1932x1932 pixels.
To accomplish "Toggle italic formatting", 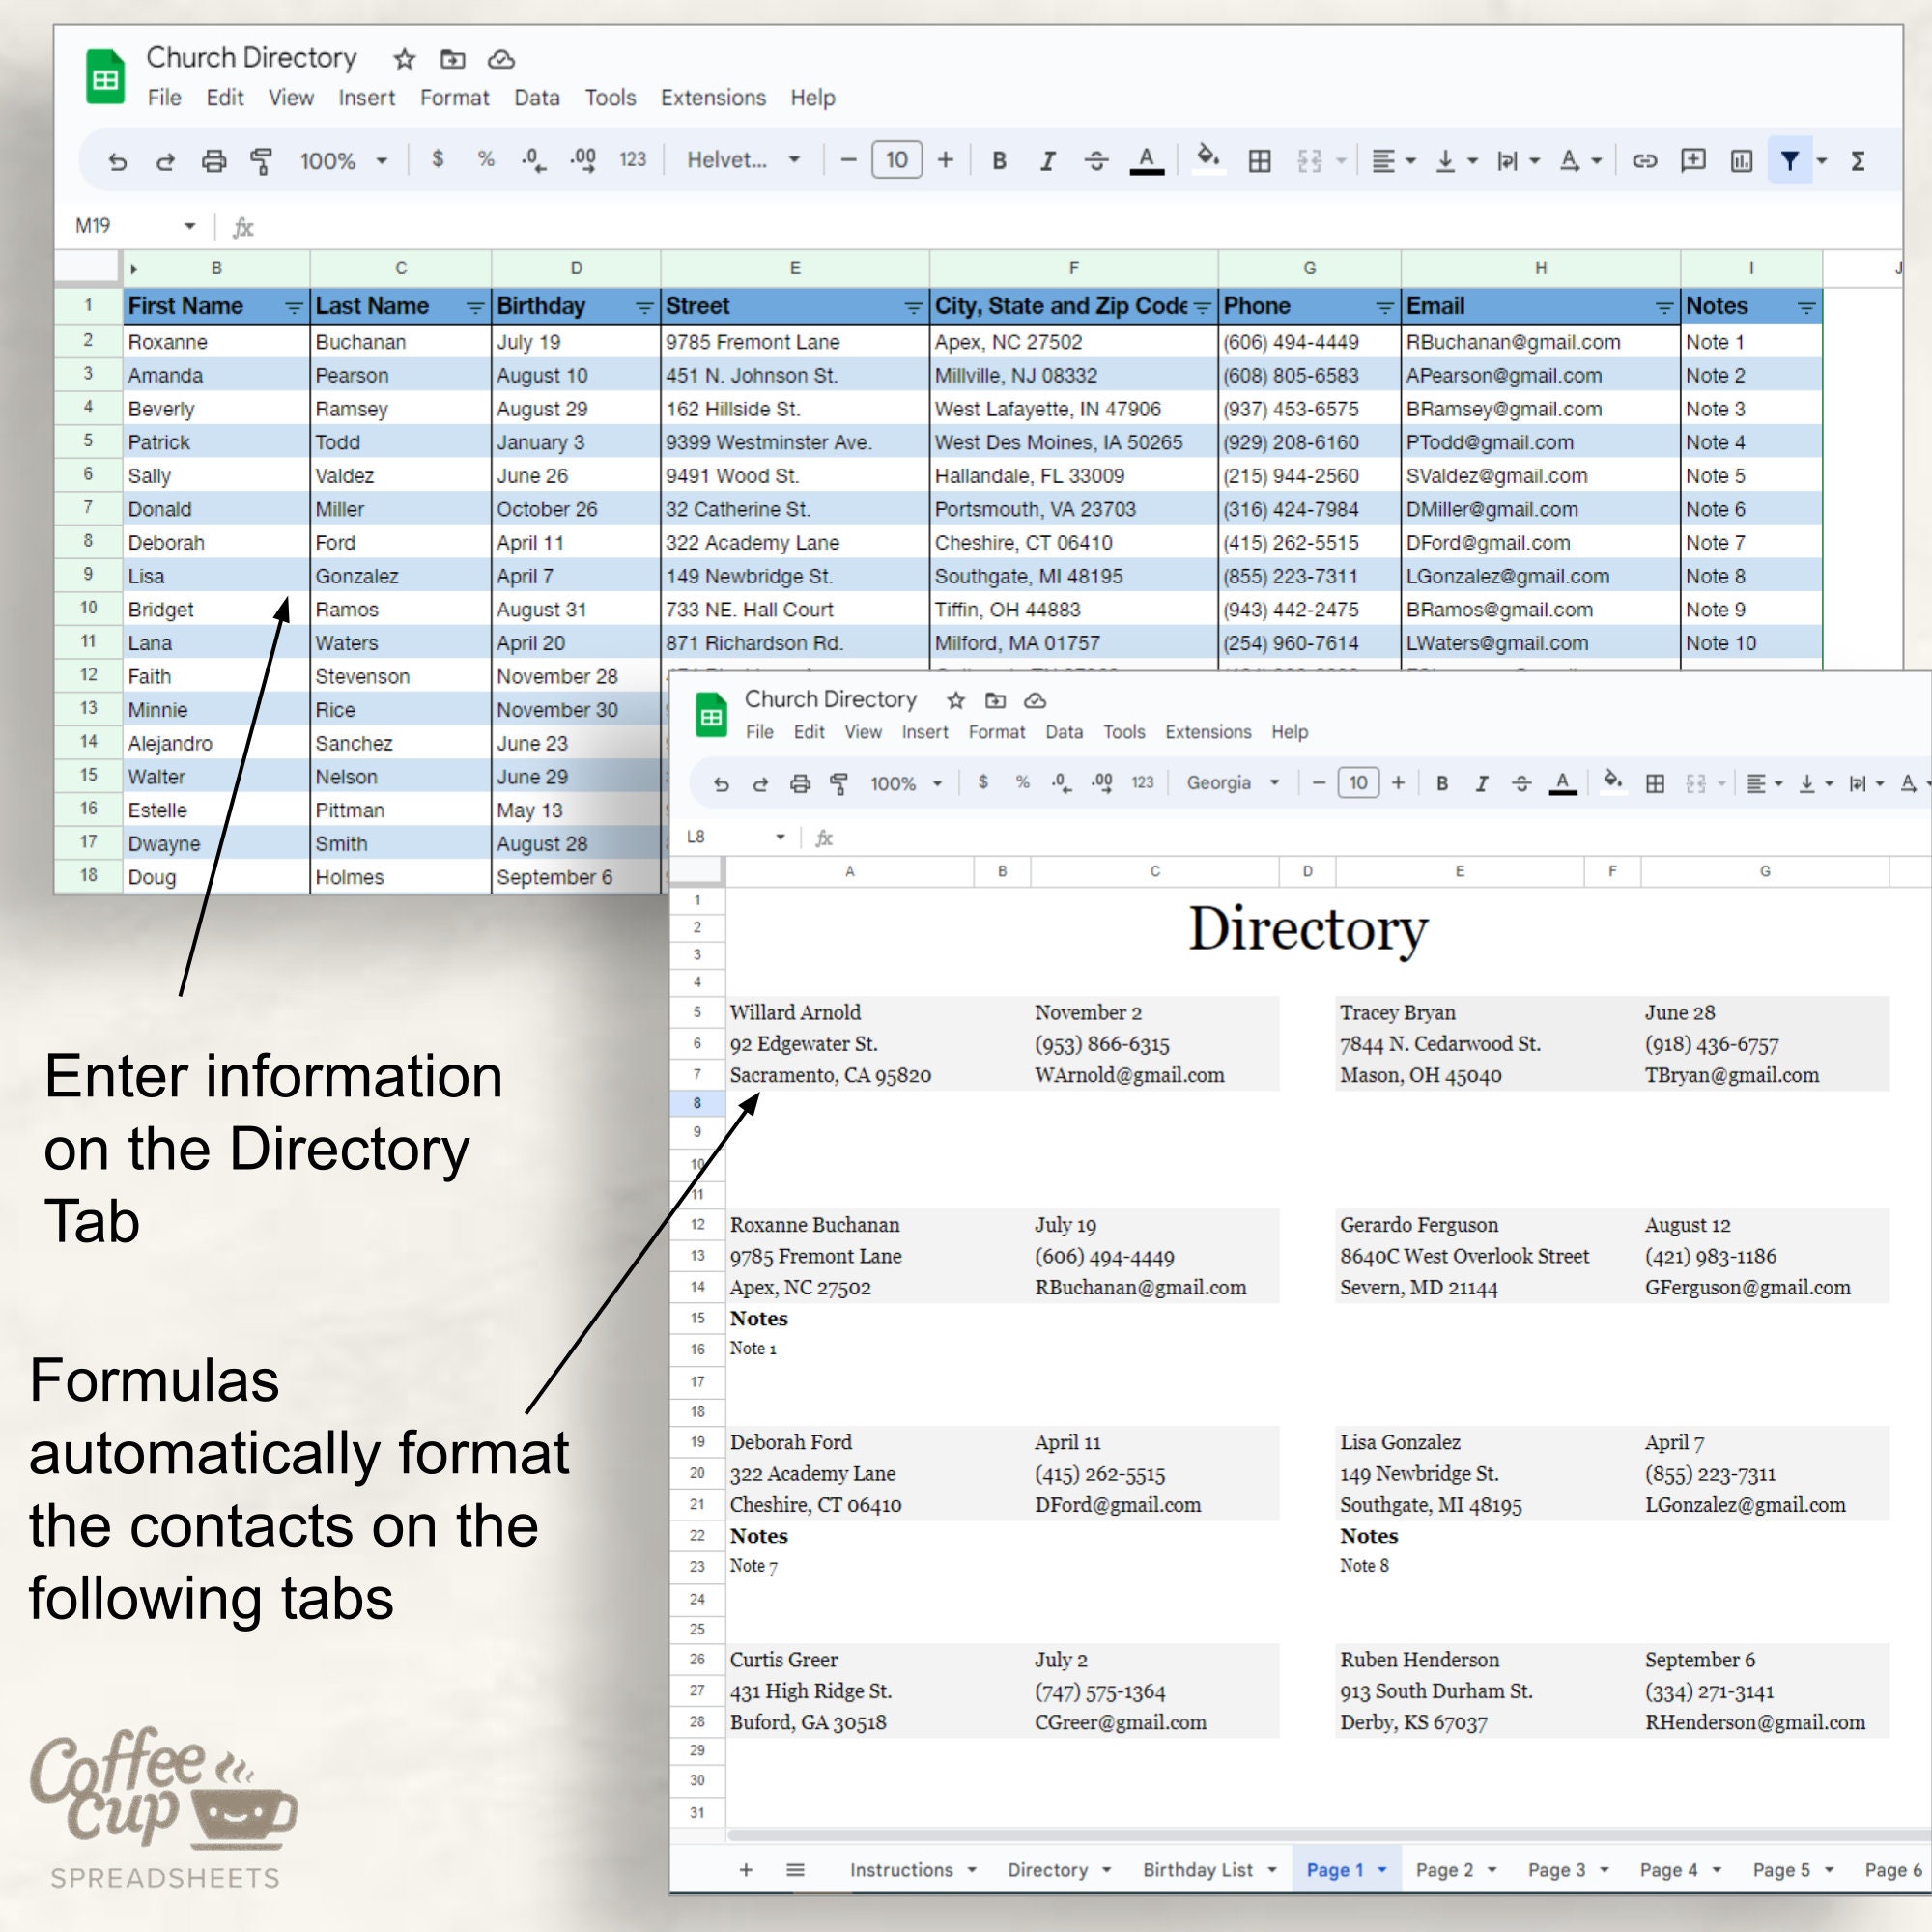I will click(x=1047, y=160).
